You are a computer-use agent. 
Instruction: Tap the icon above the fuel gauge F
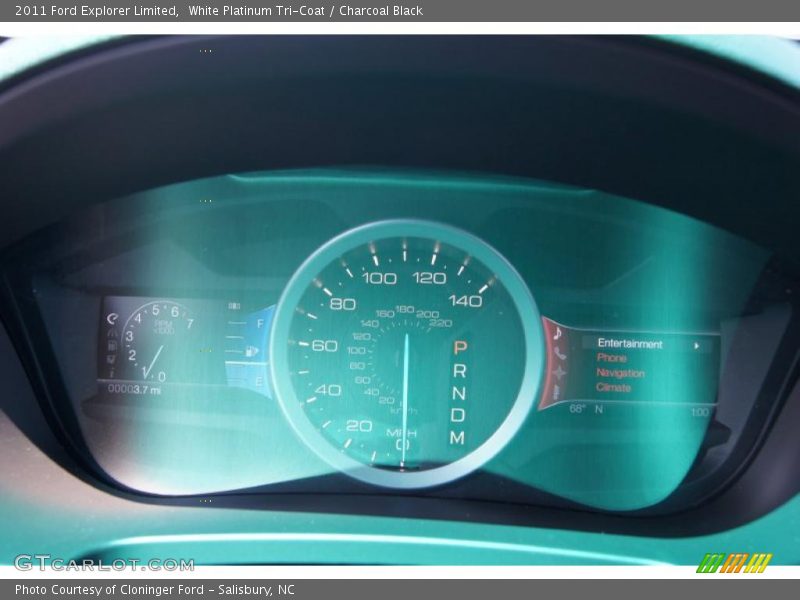(234, 306)
